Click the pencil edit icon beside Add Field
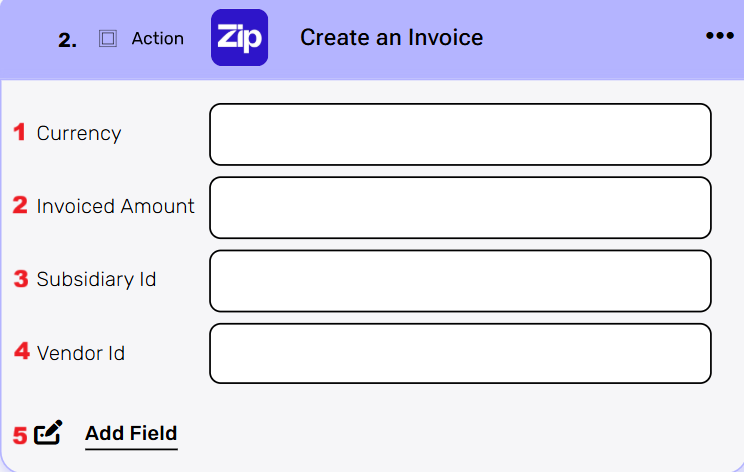Viewport: 744px width, 472px height. (48, 433)
